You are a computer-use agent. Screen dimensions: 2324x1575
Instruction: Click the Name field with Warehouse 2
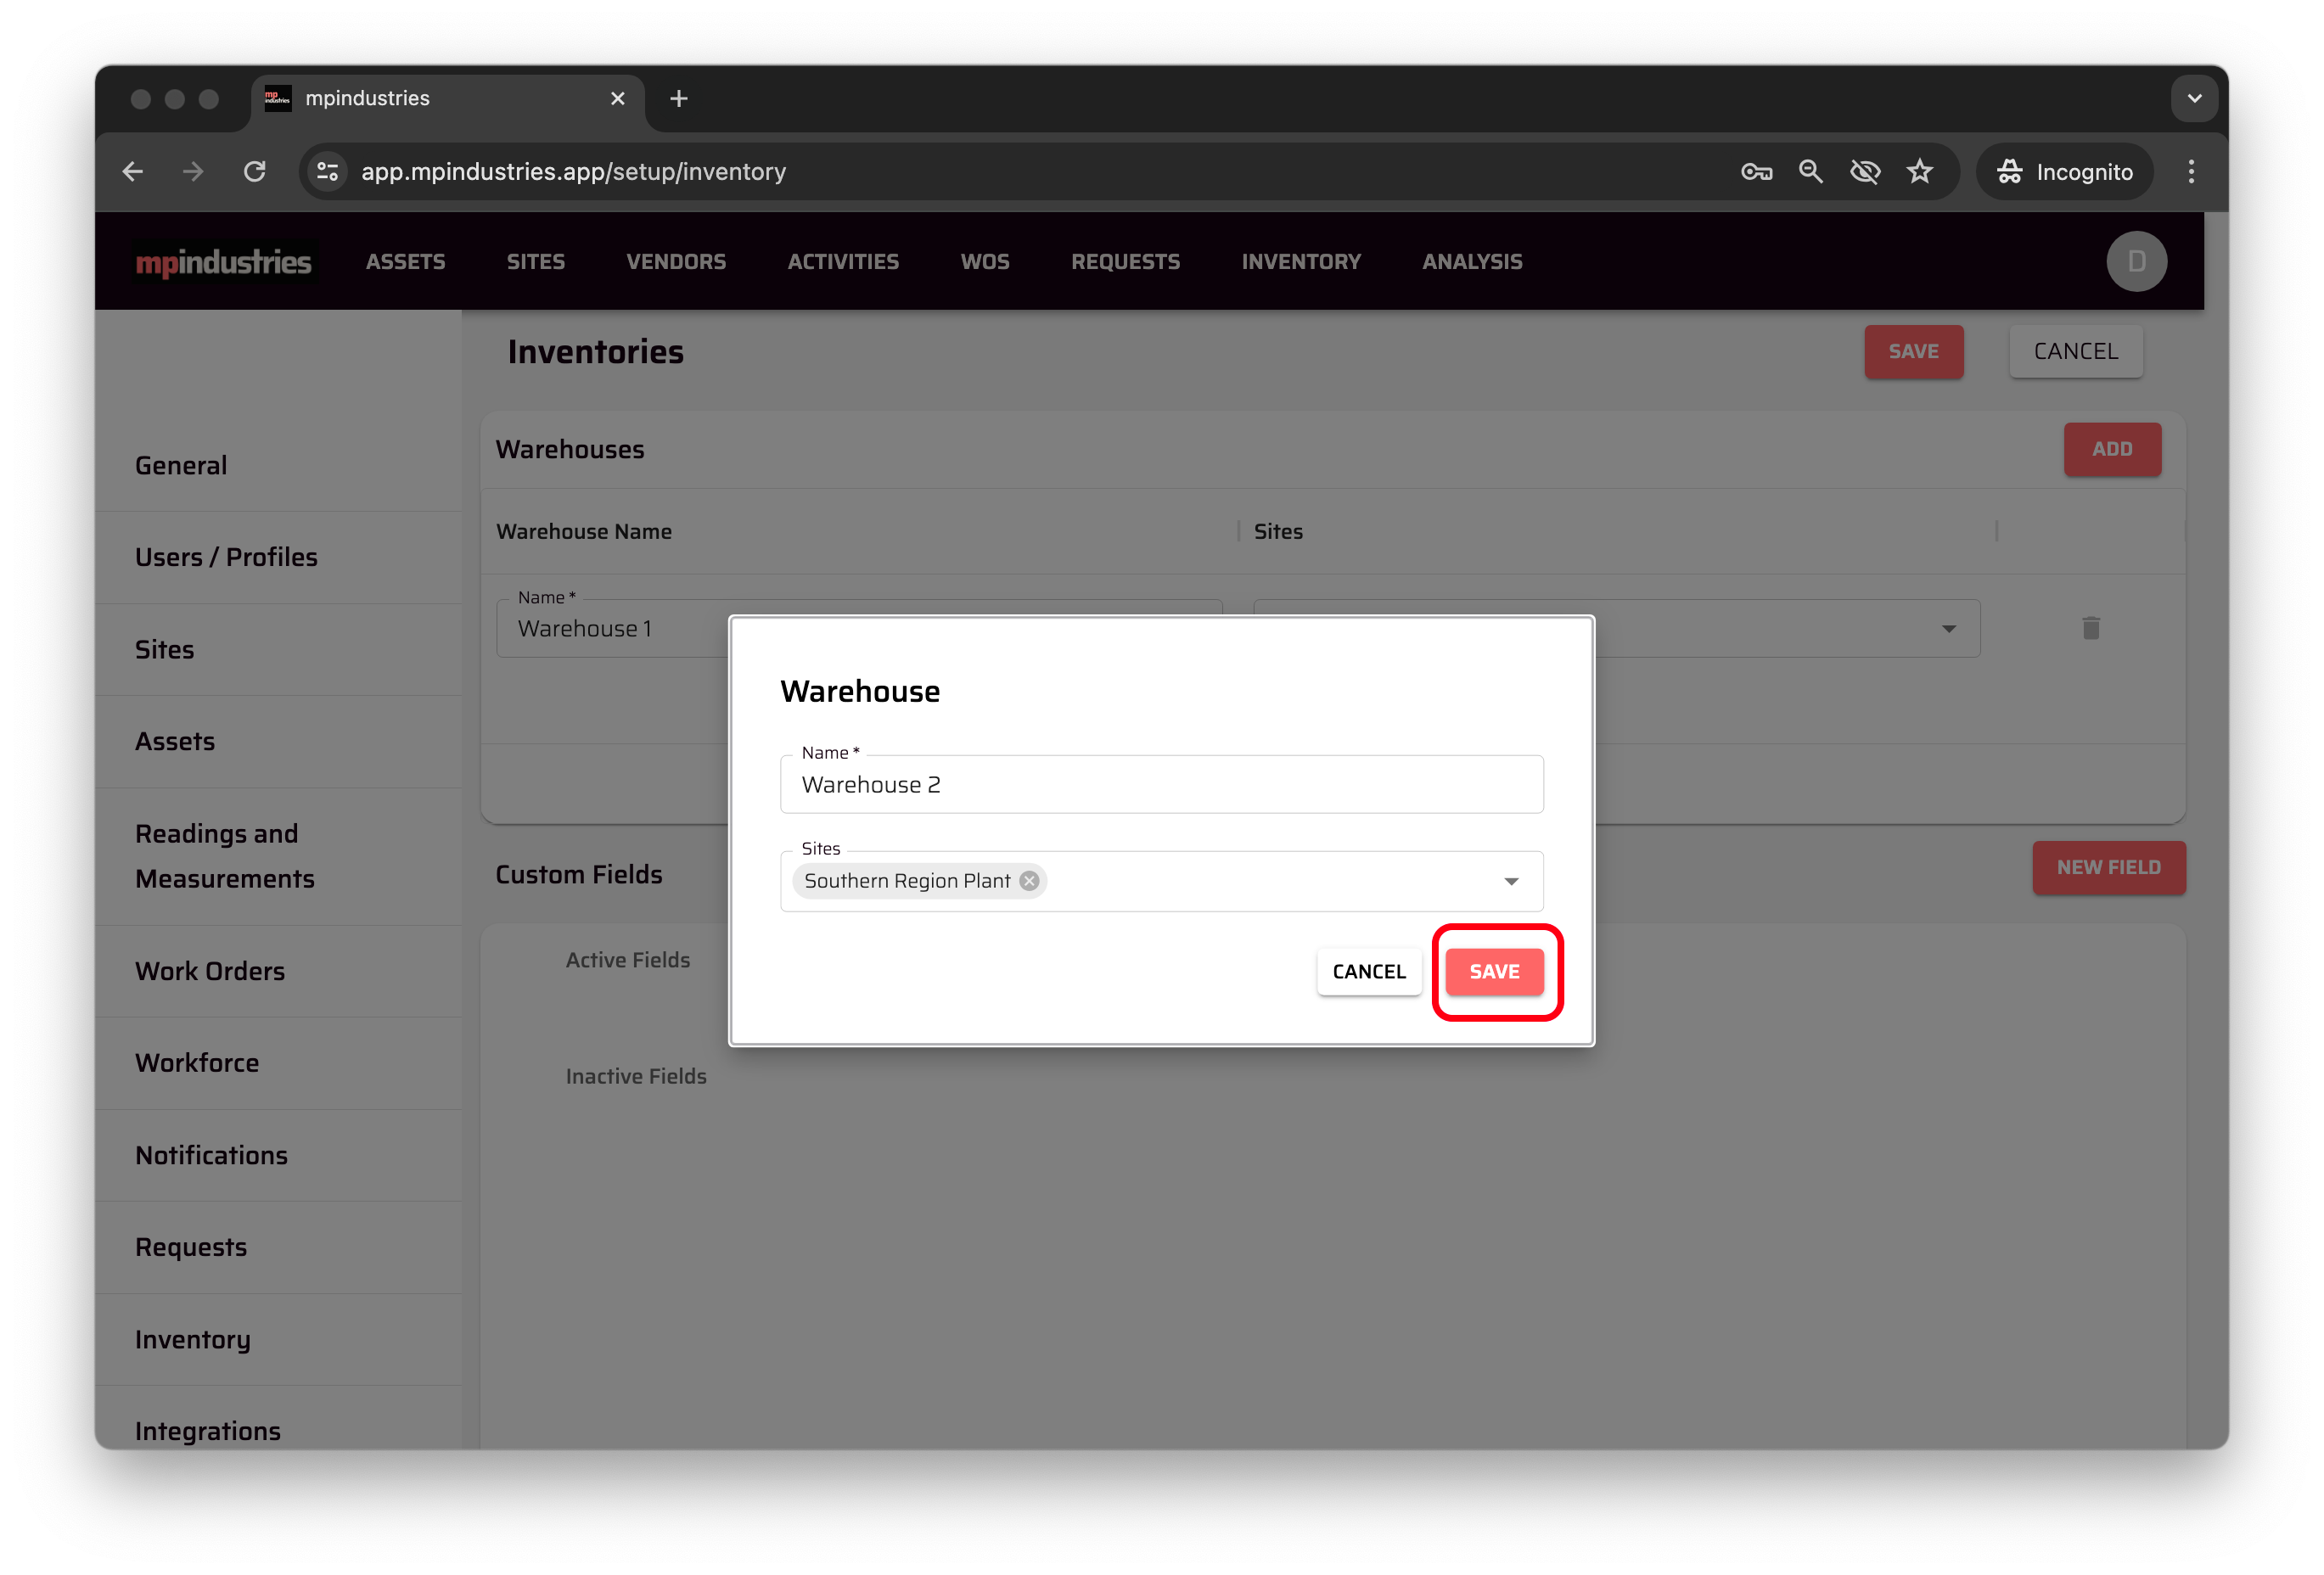click(1160, 785)
